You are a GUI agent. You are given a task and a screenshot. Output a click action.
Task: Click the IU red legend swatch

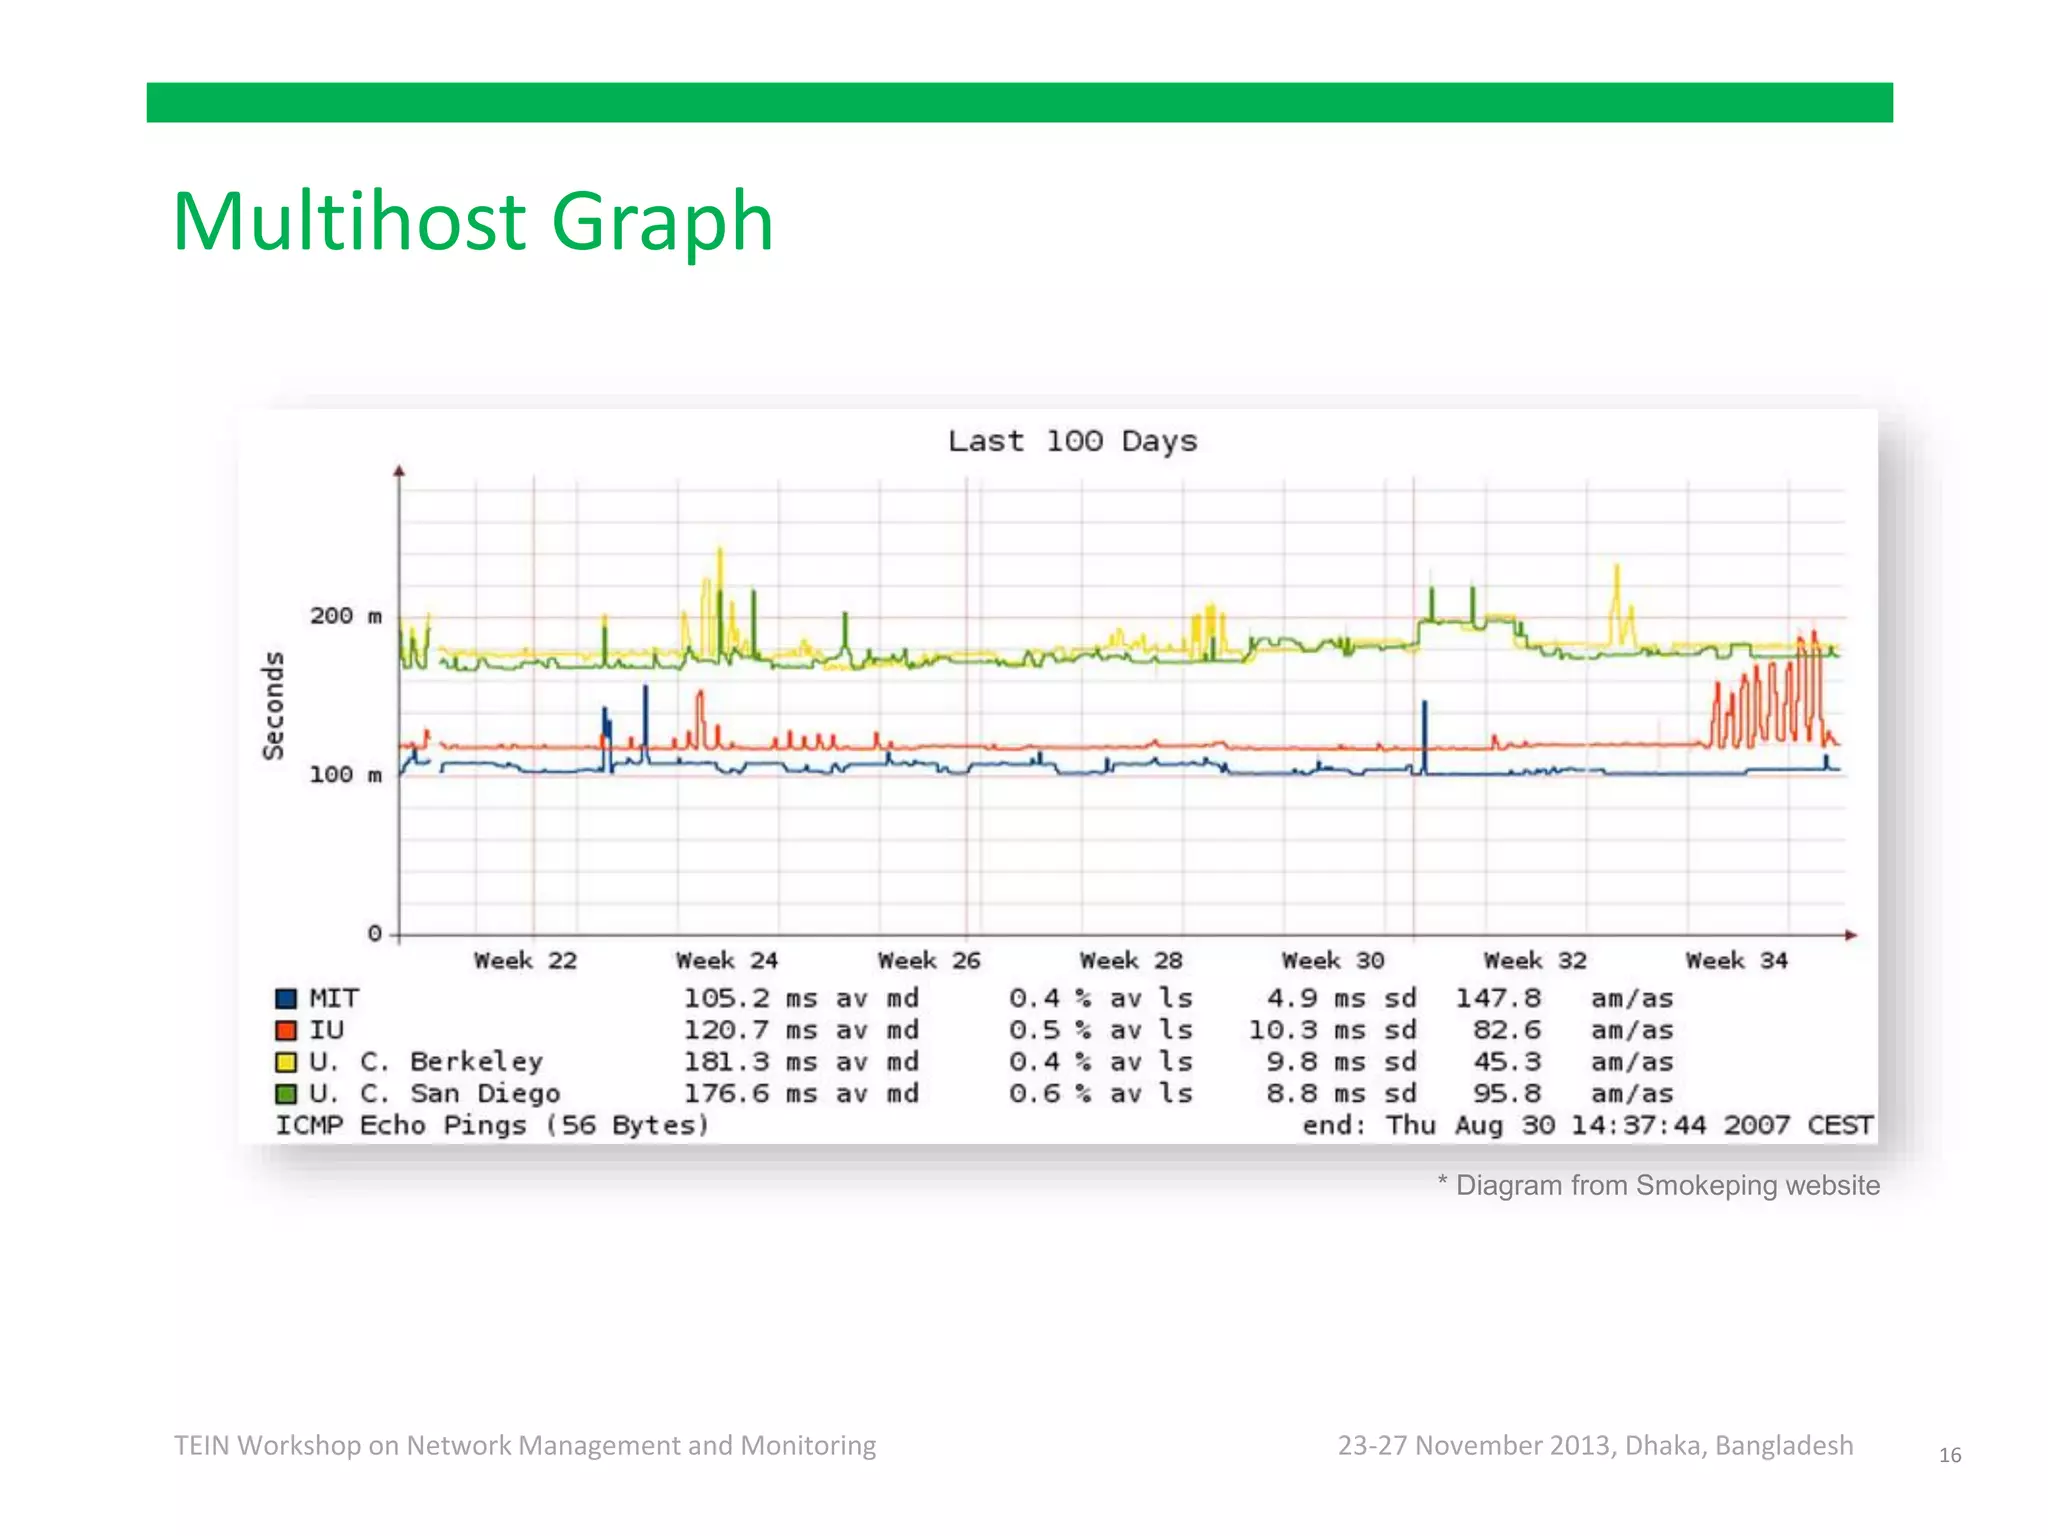tap(286, 1030)
